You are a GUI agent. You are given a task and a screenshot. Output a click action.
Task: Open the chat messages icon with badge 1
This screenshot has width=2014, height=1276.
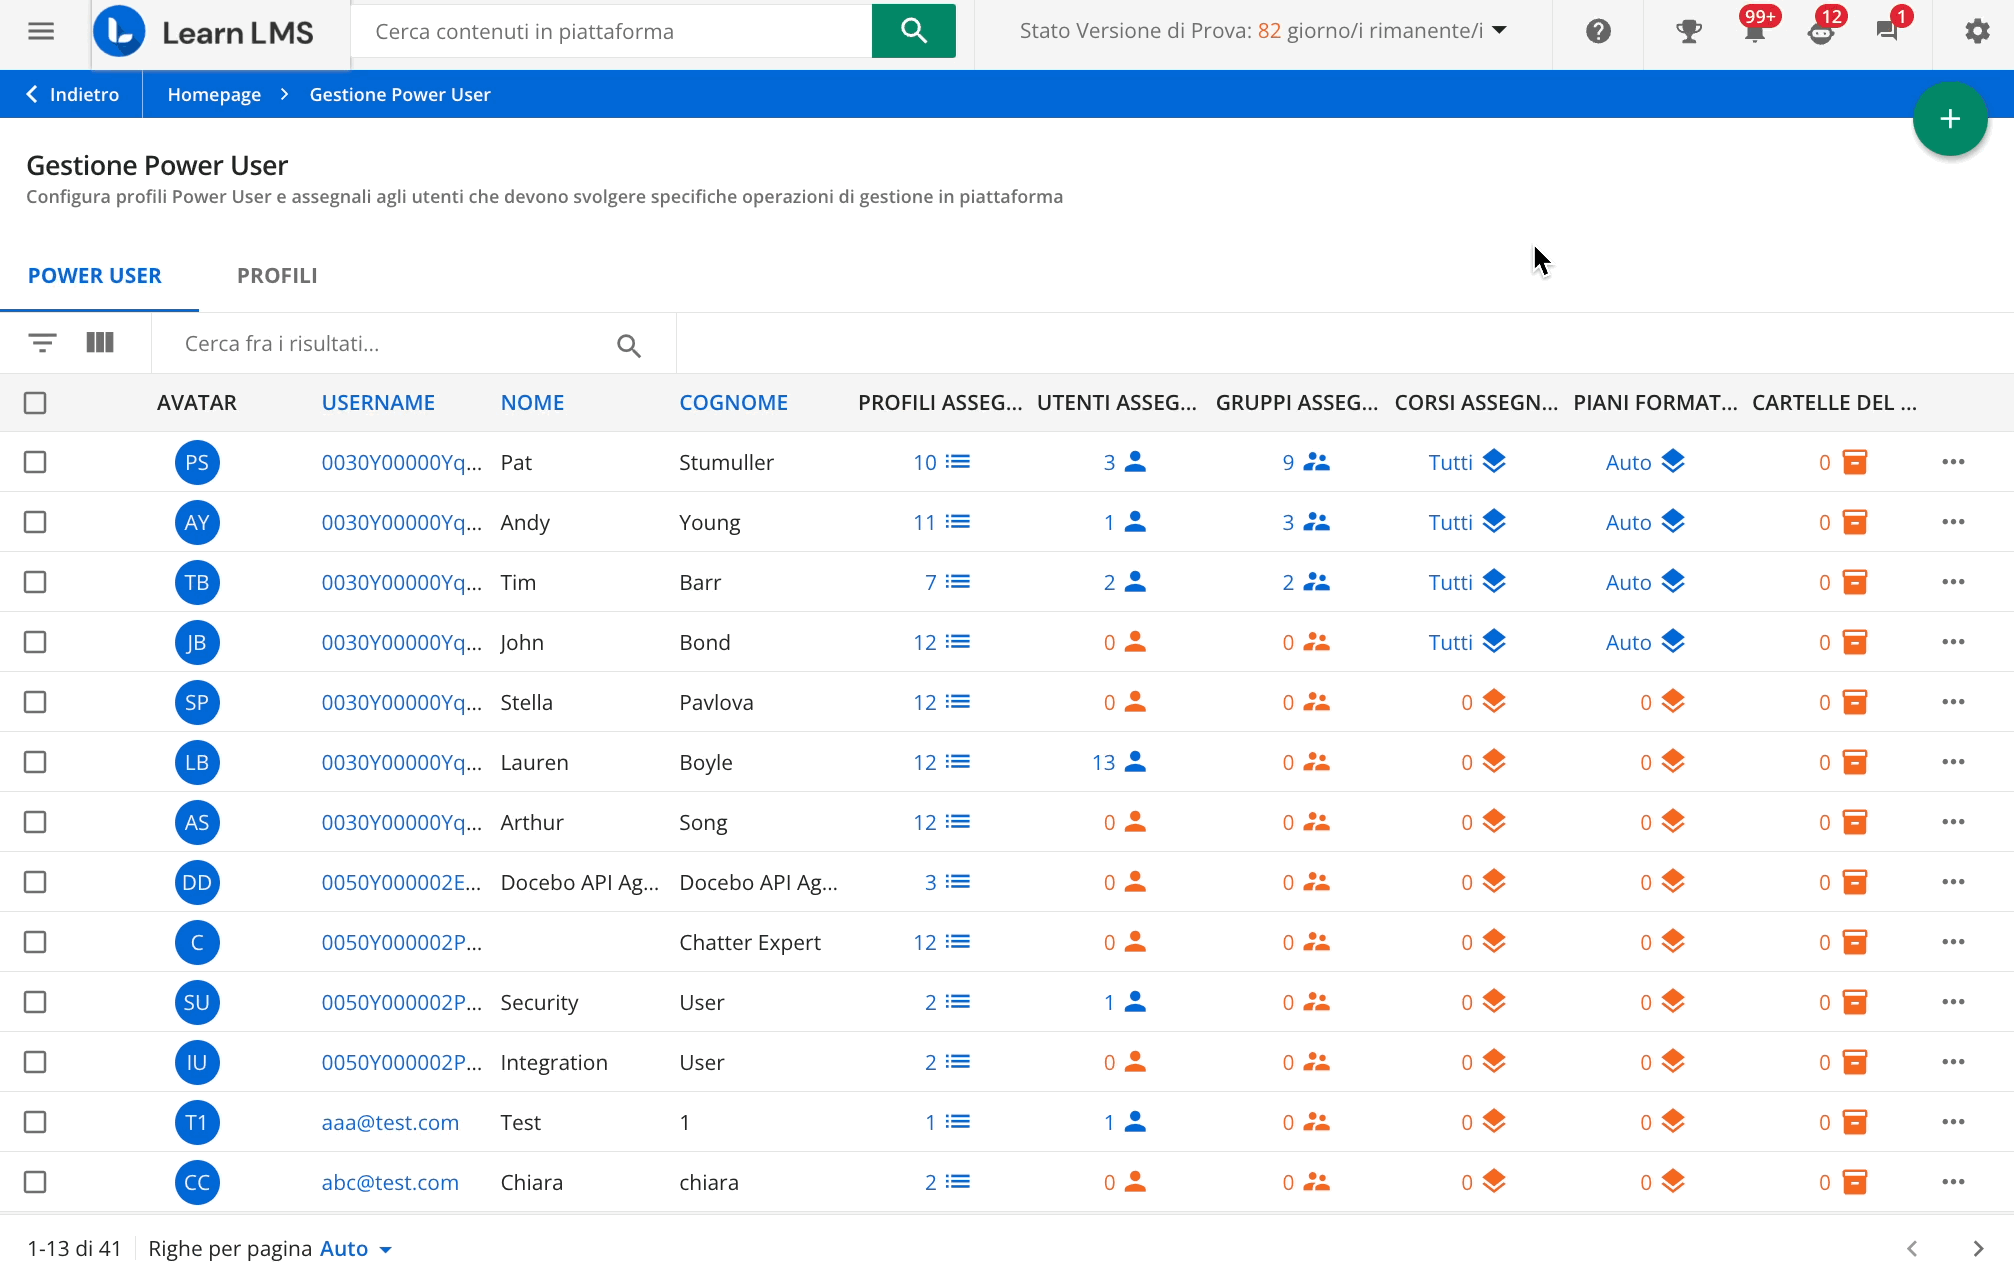point(1888,31)
